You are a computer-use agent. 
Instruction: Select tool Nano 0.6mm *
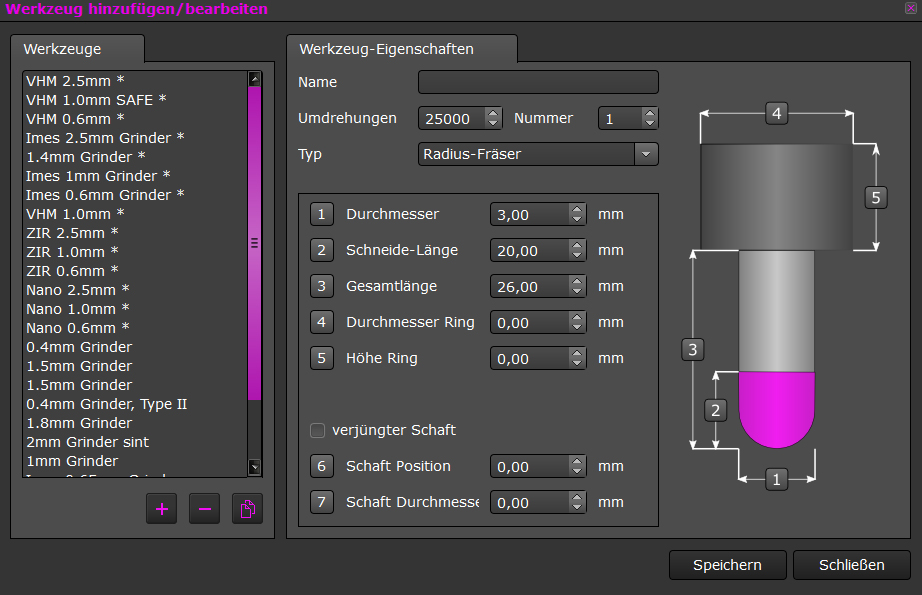[135, 328]
